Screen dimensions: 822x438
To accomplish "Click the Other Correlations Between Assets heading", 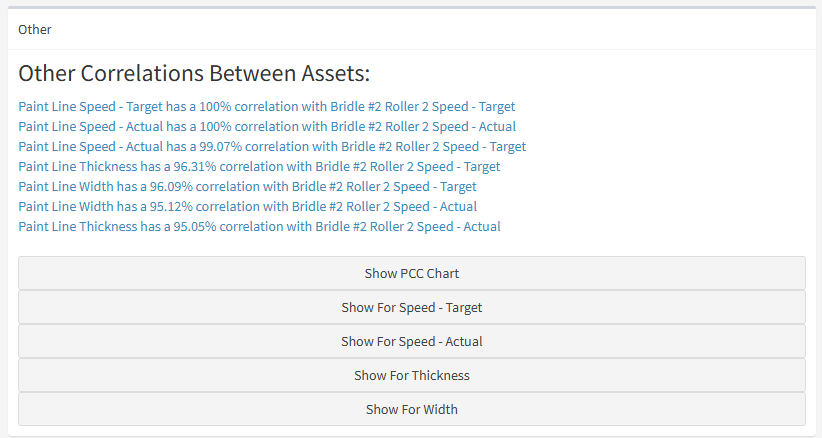I will point(194,73).
